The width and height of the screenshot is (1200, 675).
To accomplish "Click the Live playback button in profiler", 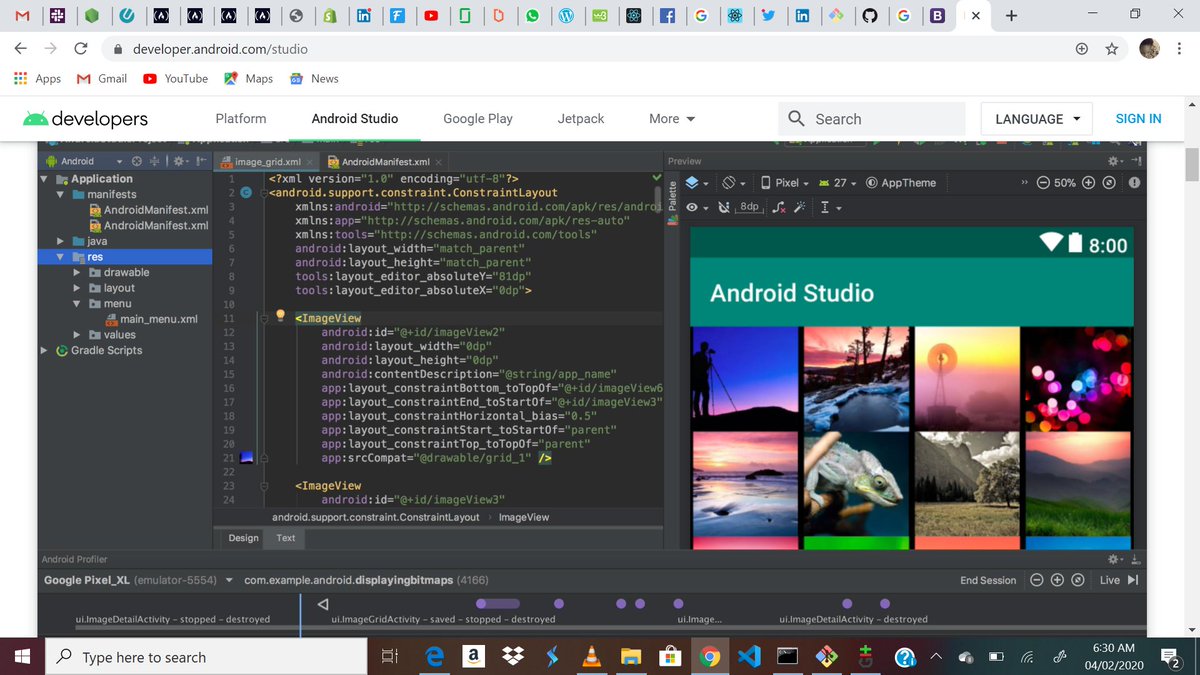I will pos(1119,580).
